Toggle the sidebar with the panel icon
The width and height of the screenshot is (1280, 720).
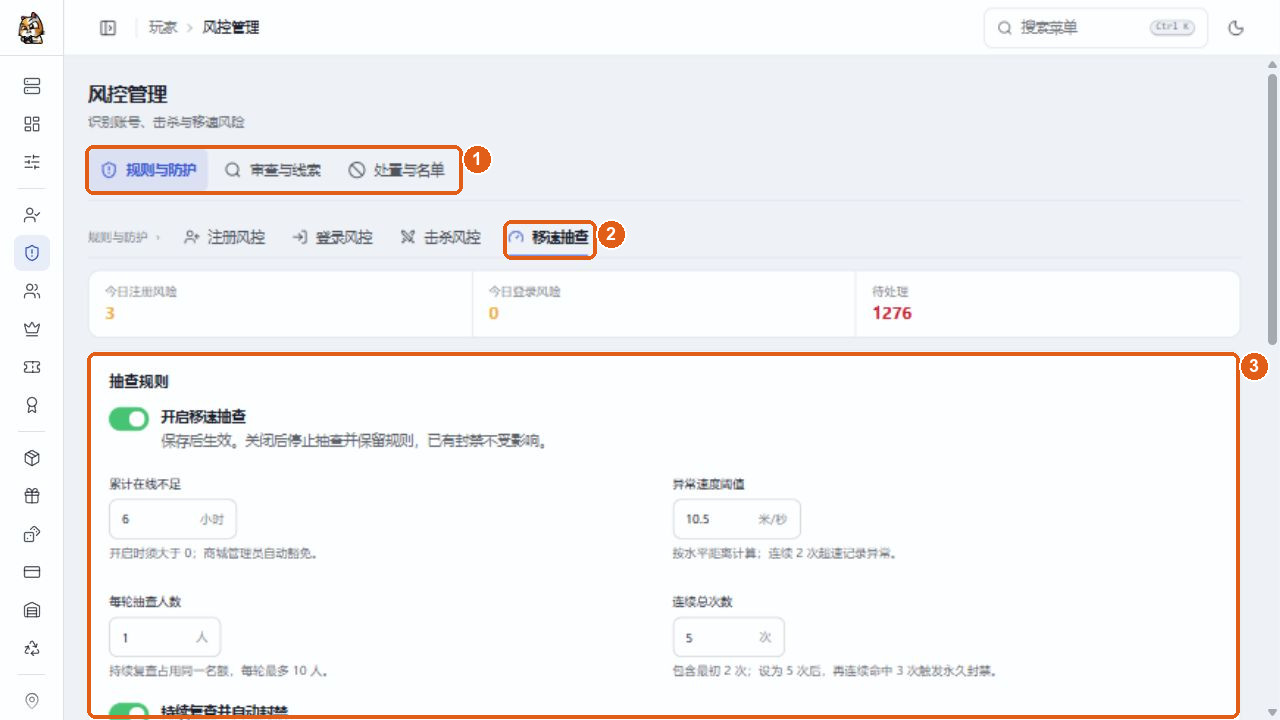pos(108,28)
